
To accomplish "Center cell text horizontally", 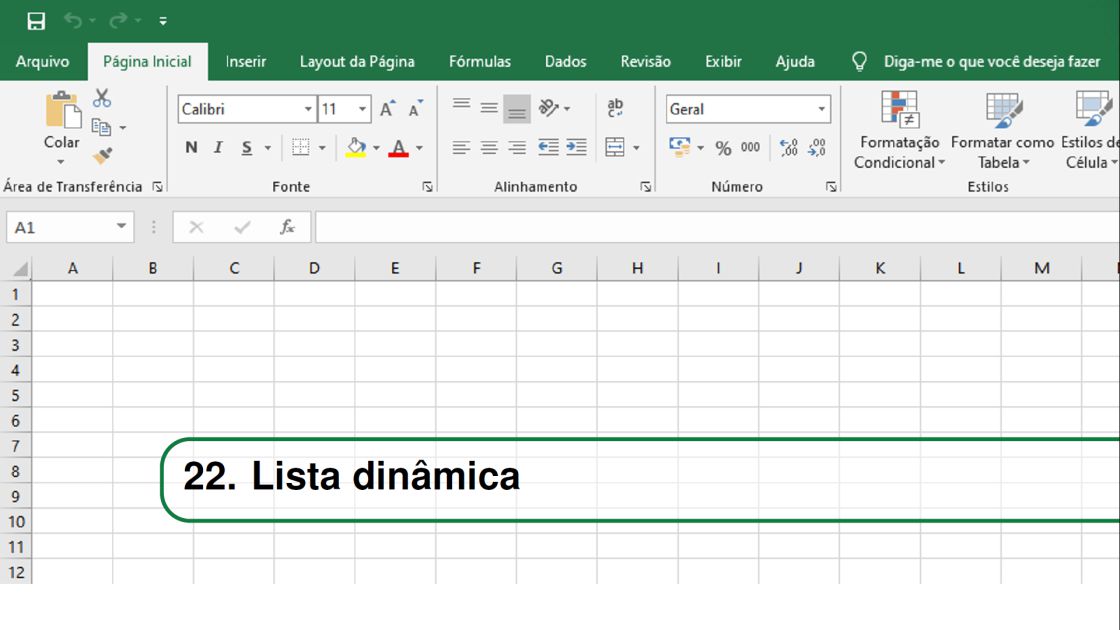I will pos(489,148).
